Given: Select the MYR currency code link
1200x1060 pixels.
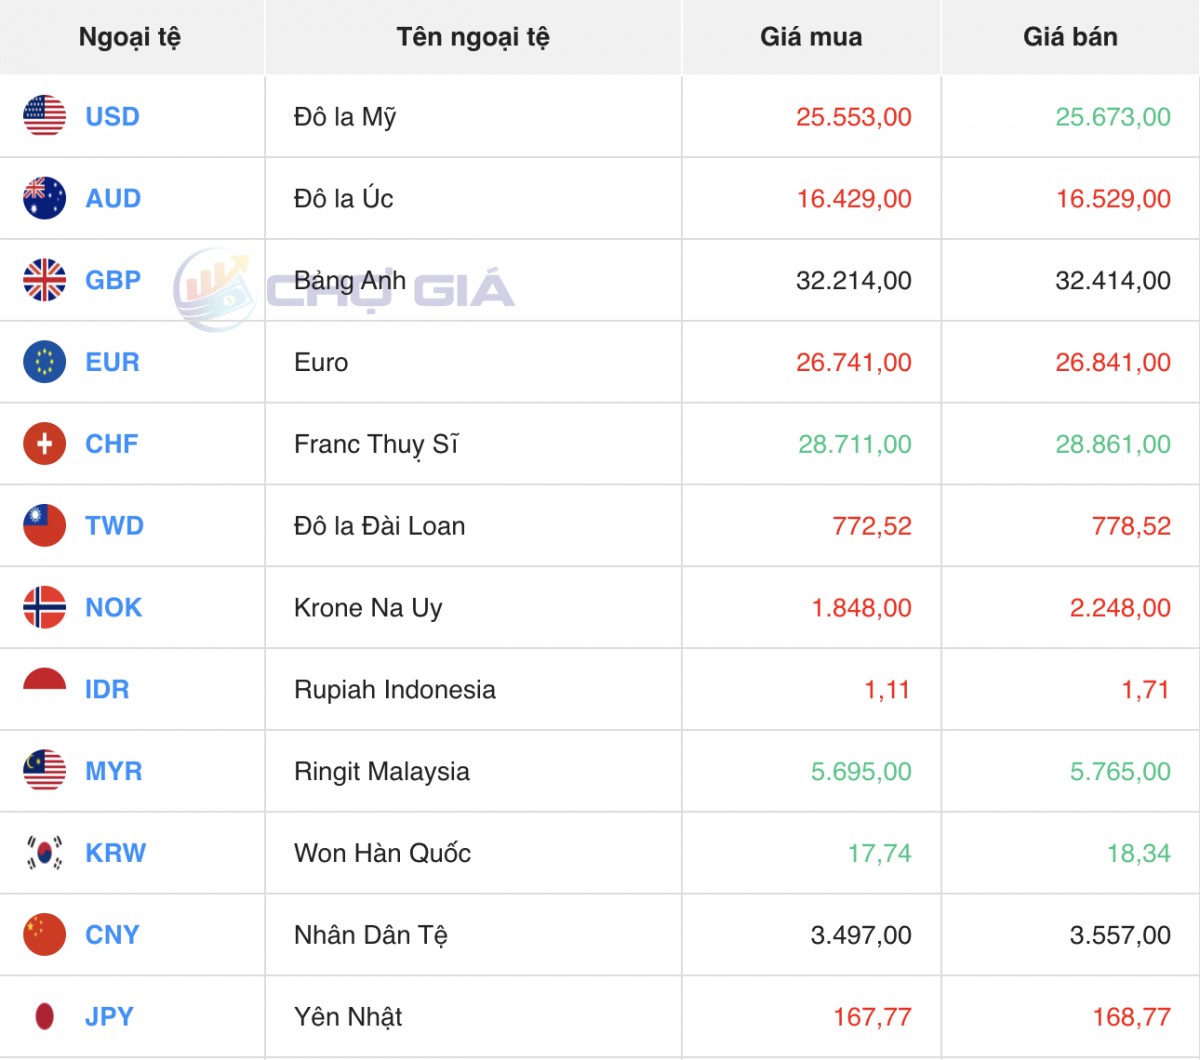Looking at the screenshot, I should [113, 771].
